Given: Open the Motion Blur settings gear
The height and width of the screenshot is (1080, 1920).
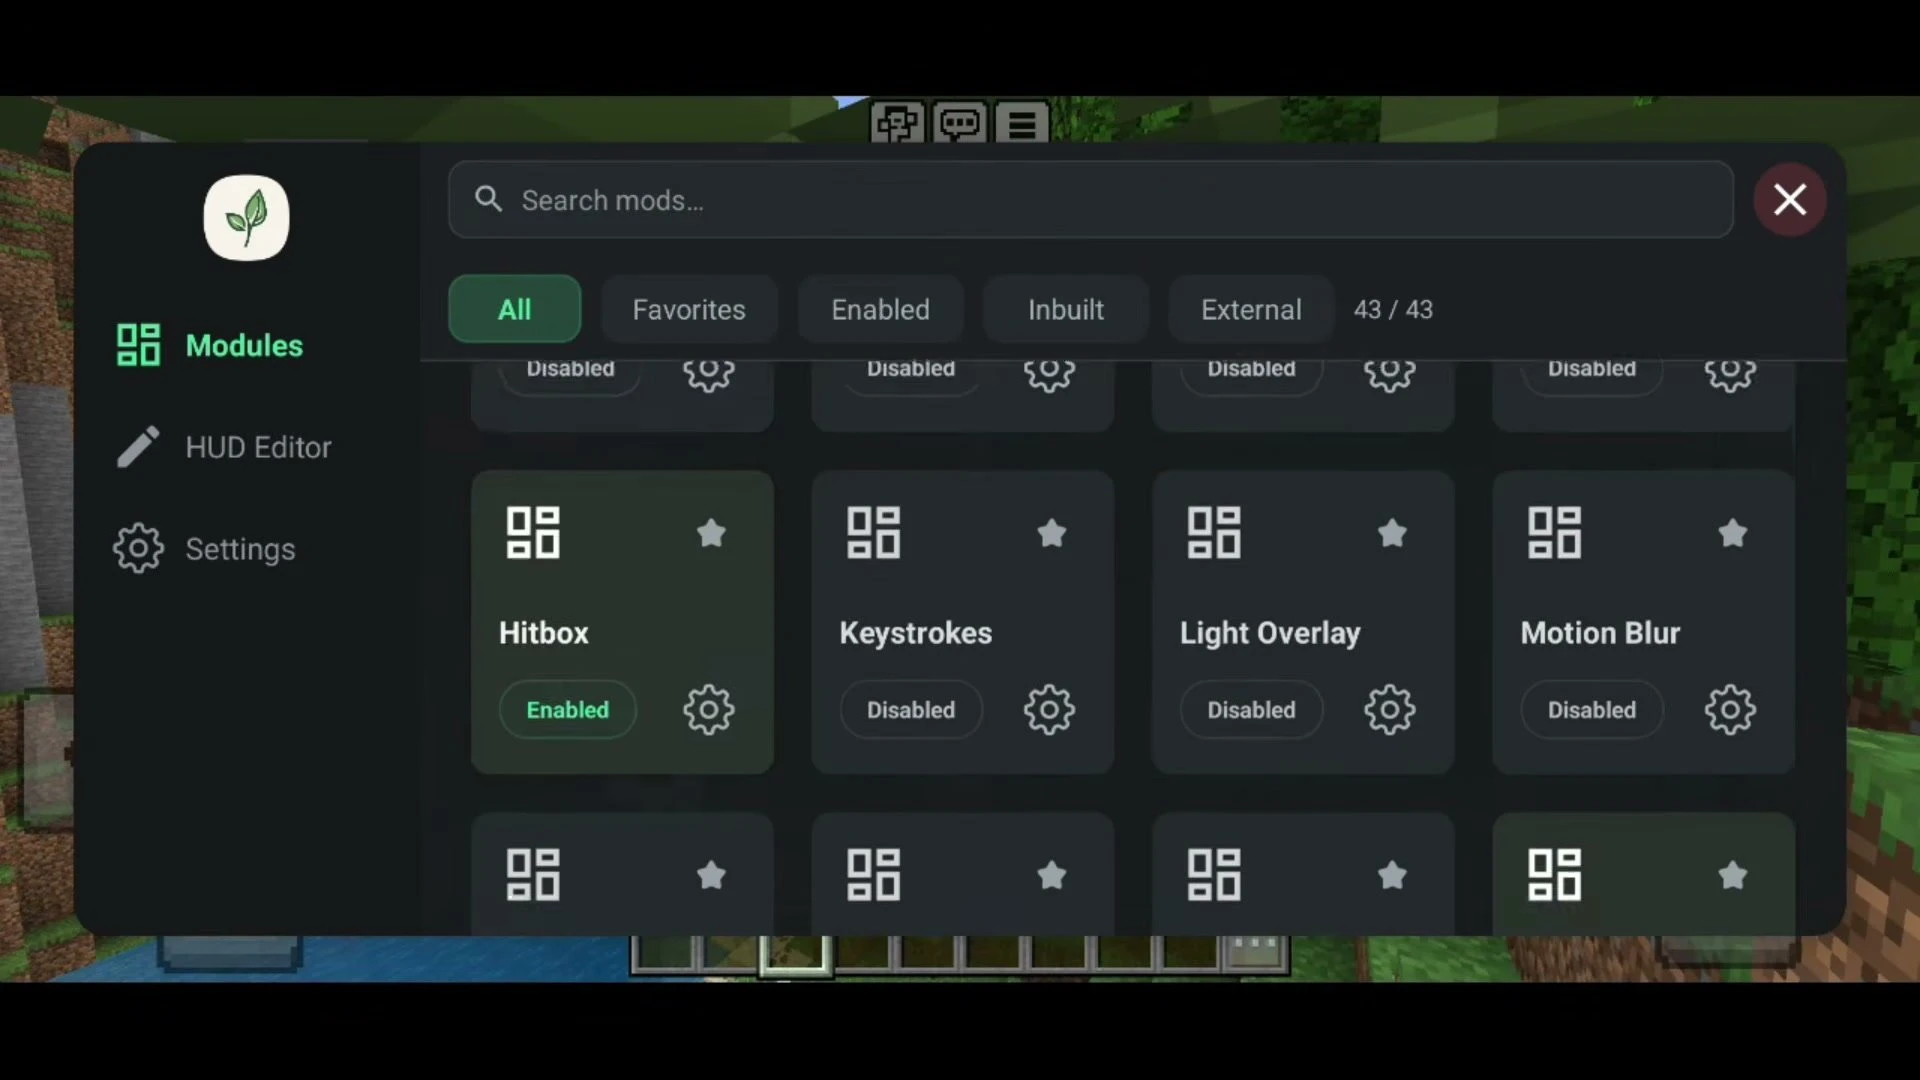Looking at the screenshot, I should tap(1730, 710).
